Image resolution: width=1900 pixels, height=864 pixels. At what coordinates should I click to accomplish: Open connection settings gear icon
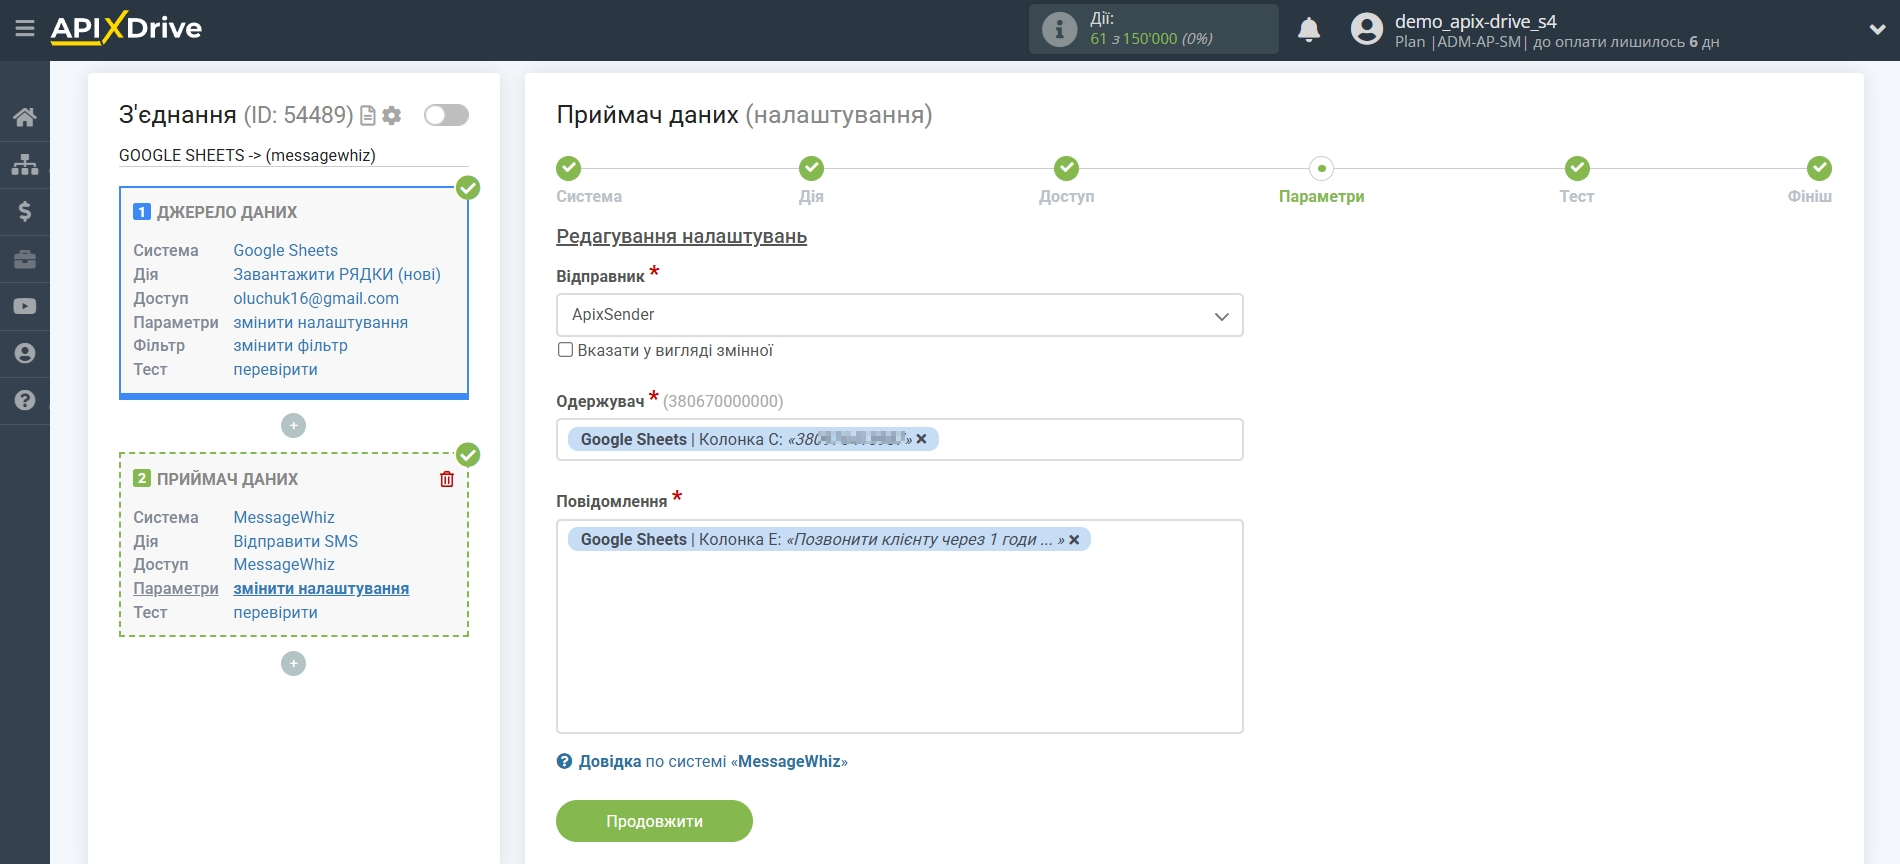(x=392, y=116)
